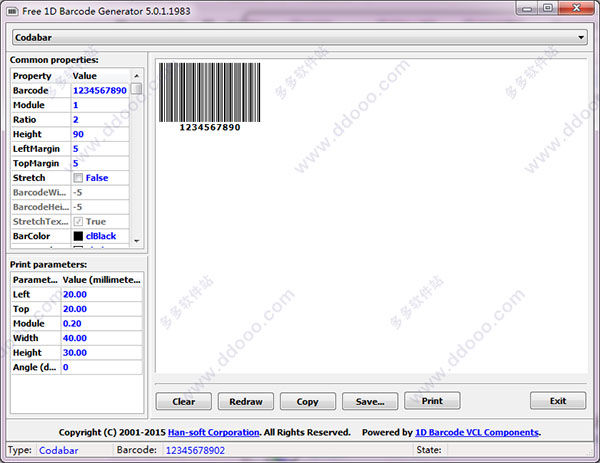Viewport: 600px width, 463px height.
Task: Click the application icon in title bar
Action: click(12, 11)
